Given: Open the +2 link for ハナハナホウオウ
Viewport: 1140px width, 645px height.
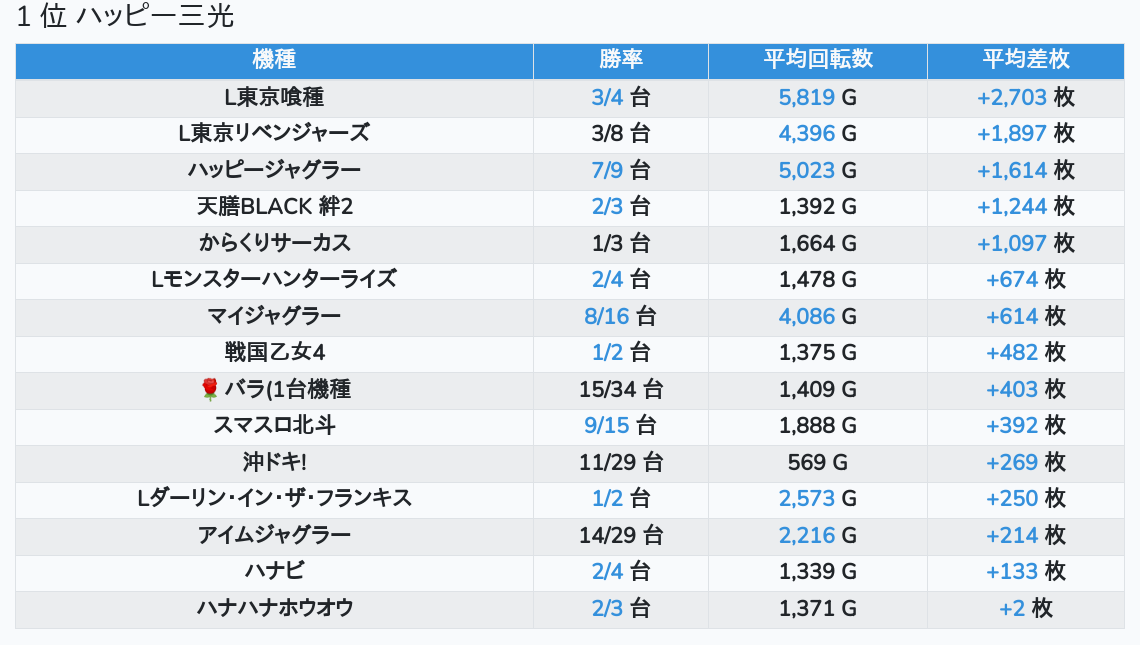Looking at the screenshot, I should tap(1012, 608).
